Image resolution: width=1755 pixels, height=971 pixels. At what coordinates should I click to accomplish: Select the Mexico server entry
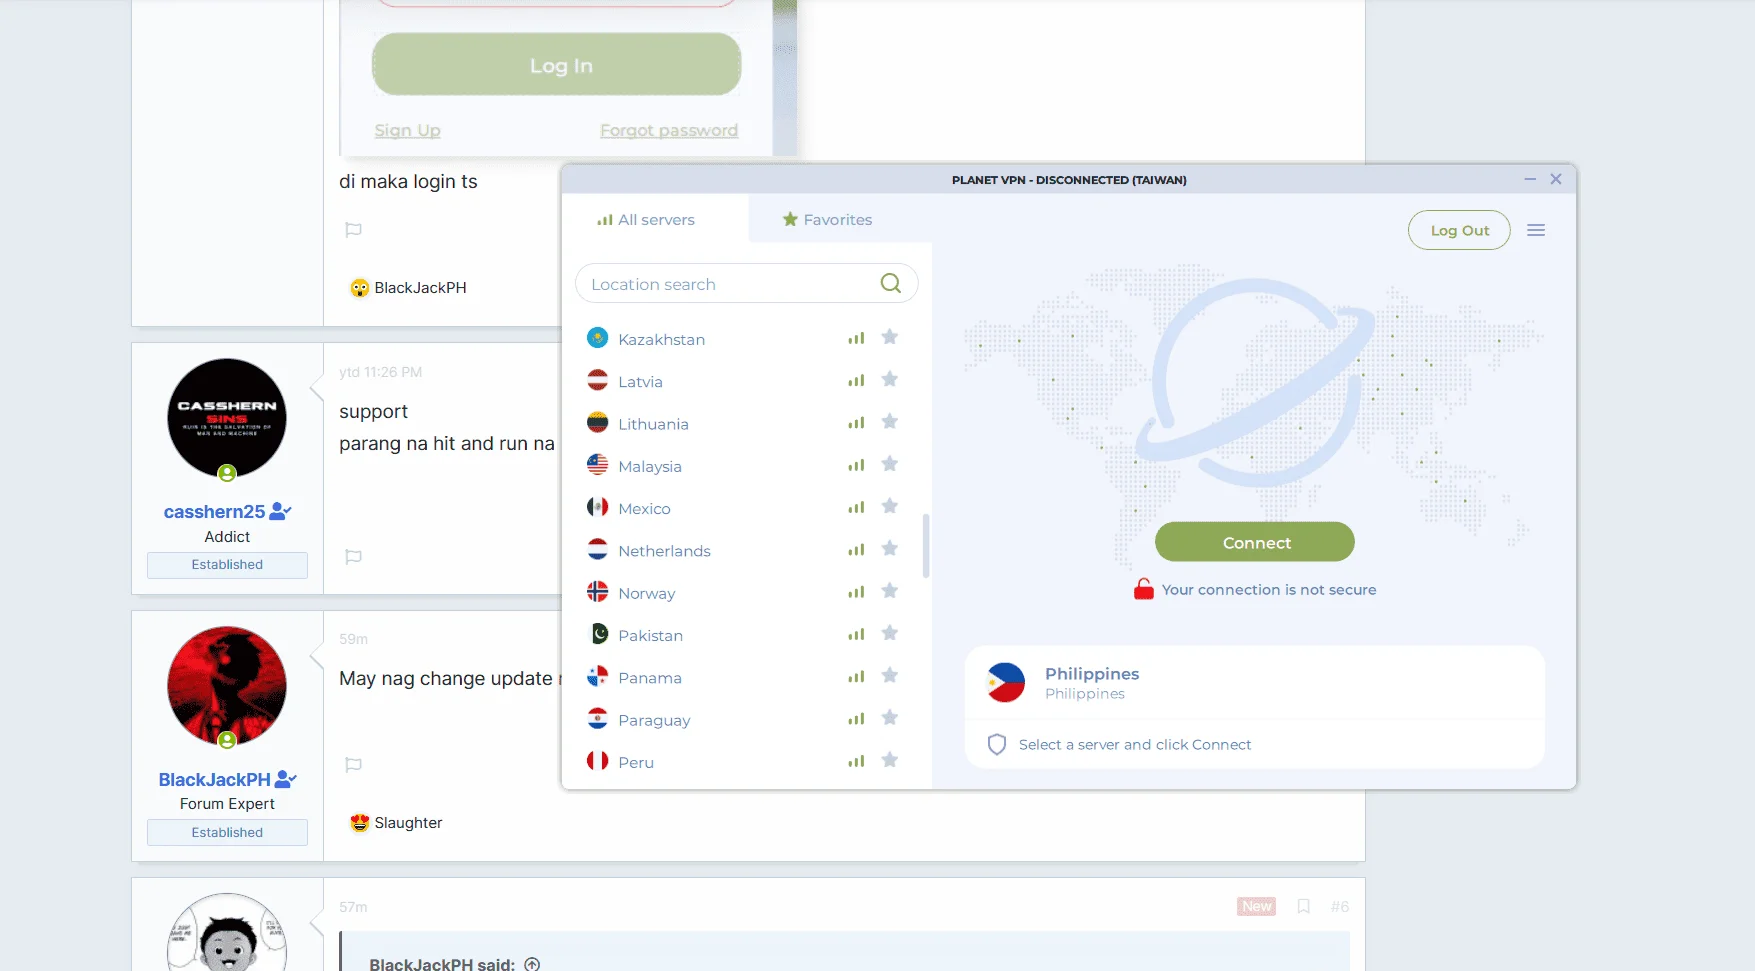pyautogui.click(x=745, y=507)
